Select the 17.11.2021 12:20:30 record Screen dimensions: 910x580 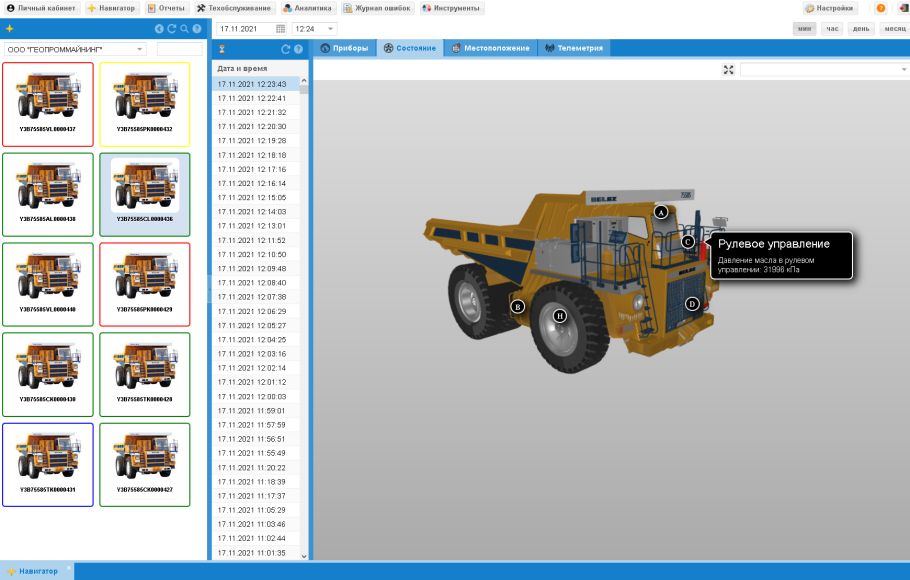(x=256, y=127)
